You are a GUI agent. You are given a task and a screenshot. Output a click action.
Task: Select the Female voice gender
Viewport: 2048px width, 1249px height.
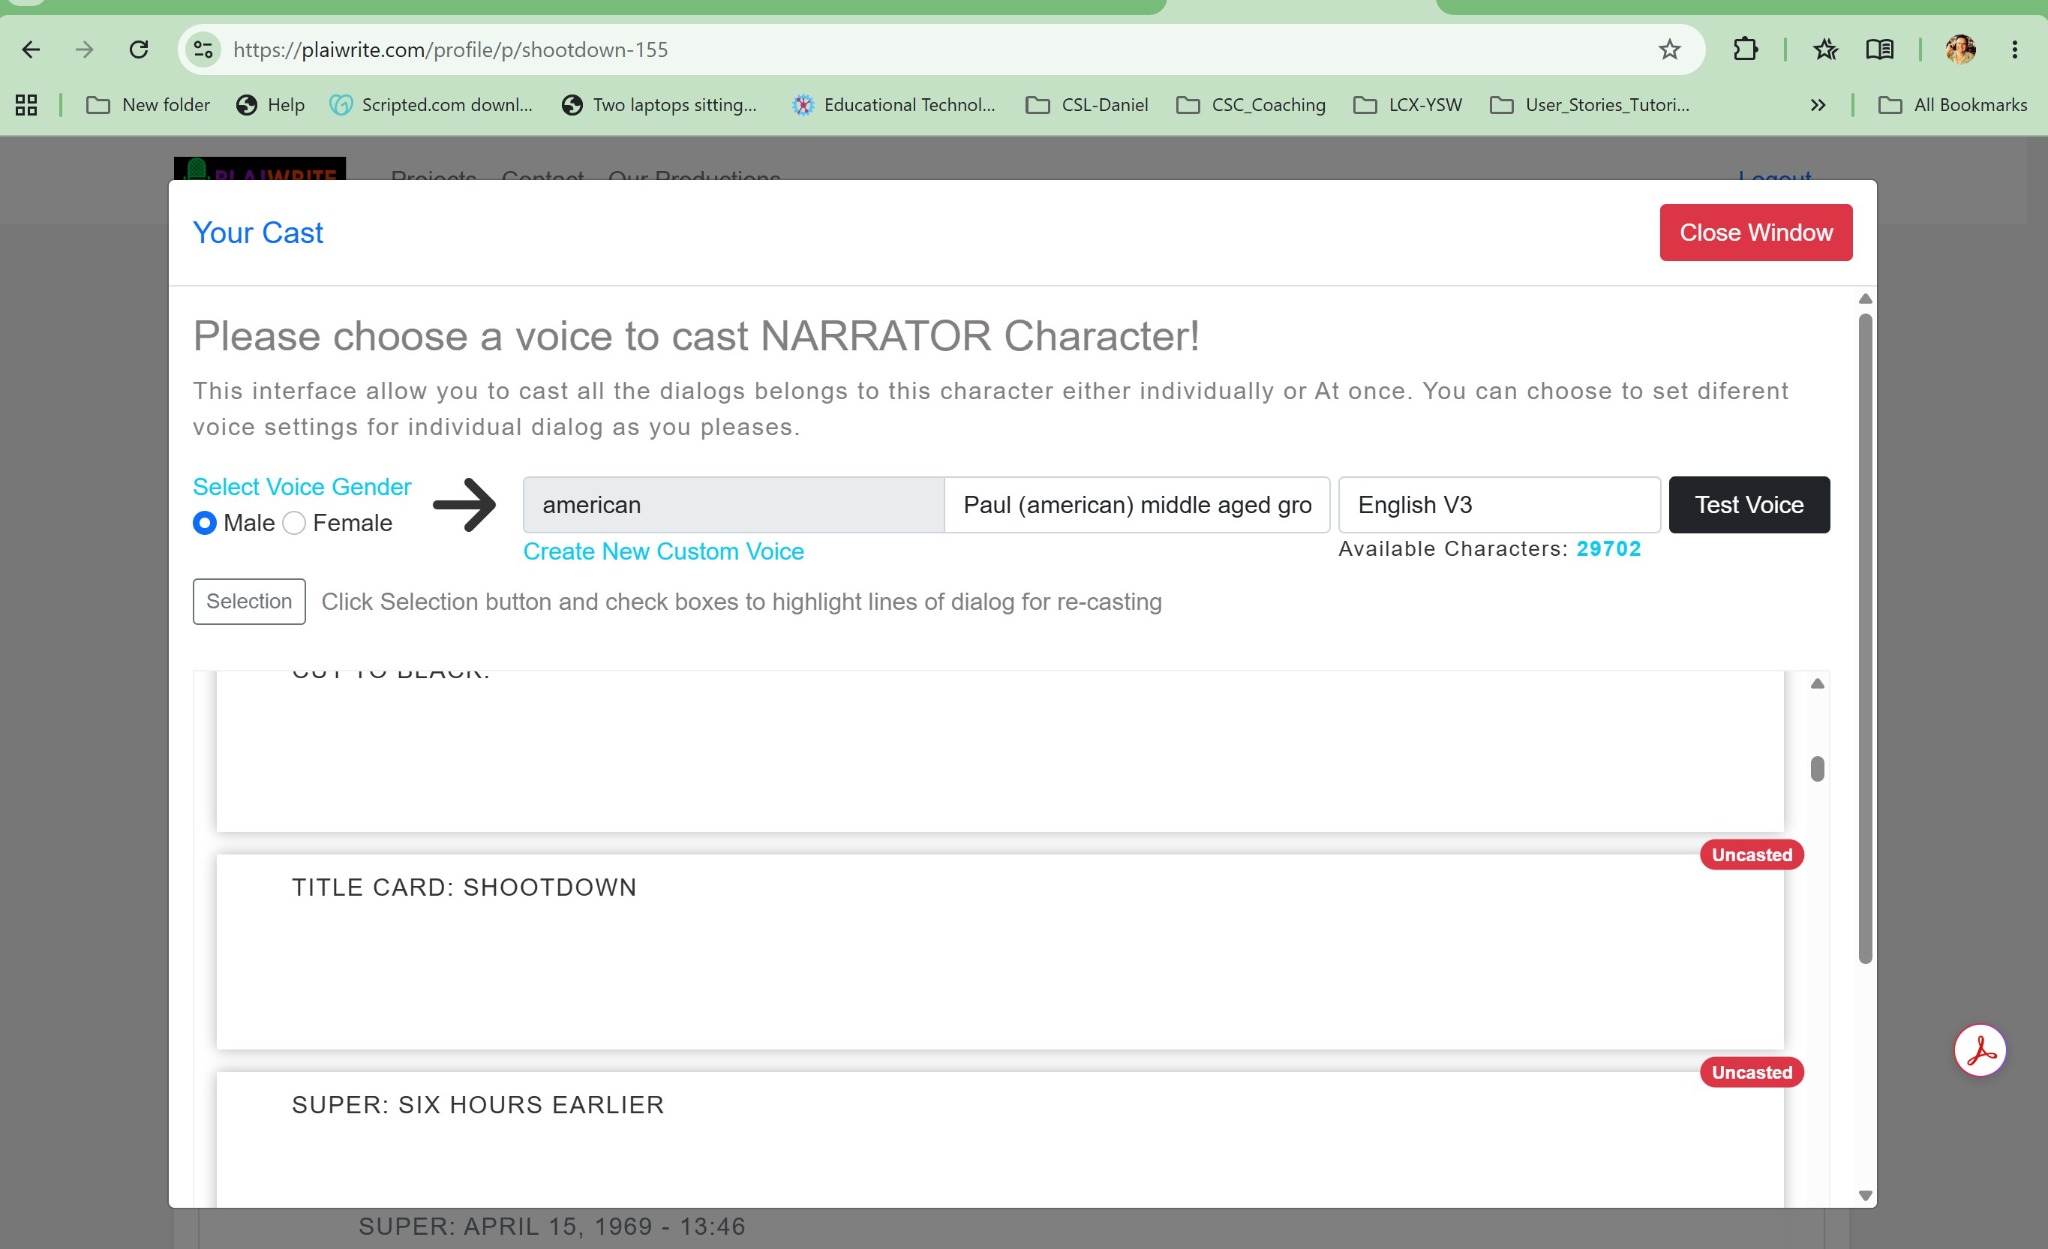[x=294, y=523]
